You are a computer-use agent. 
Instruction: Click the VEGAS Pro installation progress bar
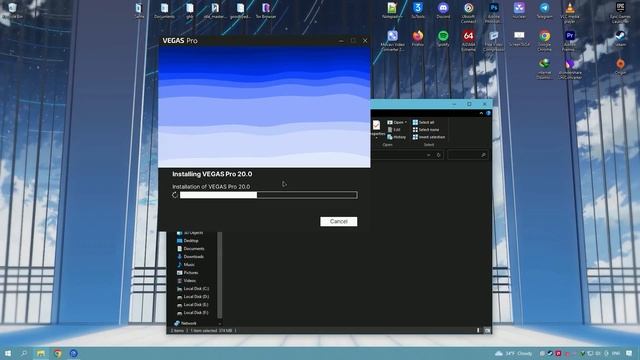[269, 195]
